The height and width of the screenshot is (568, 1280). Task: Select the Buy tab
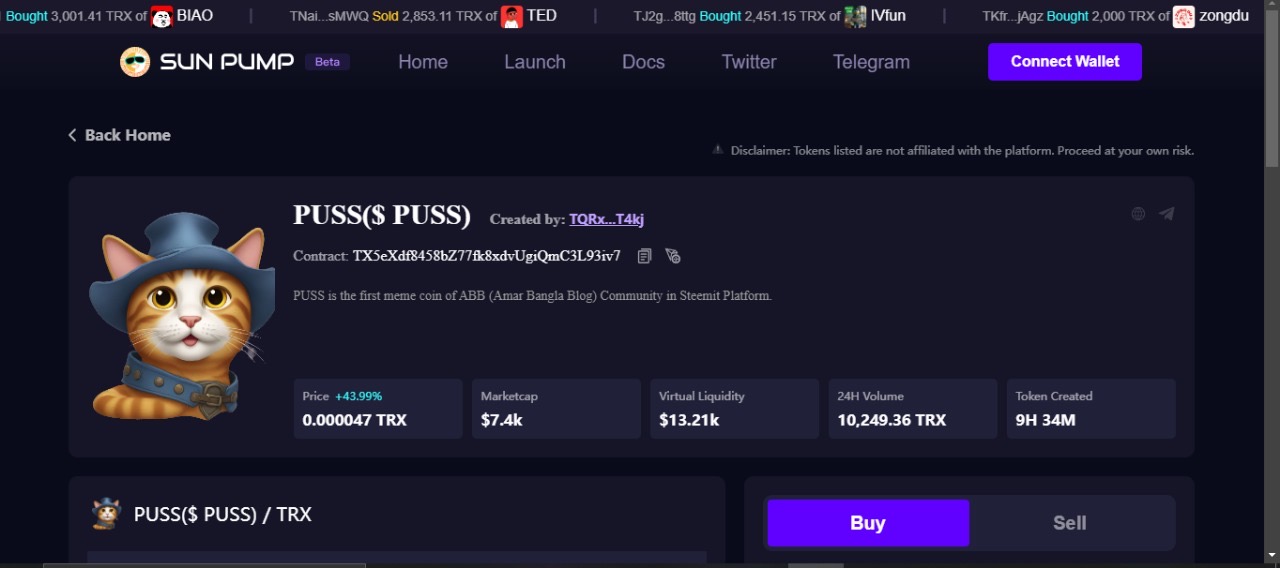868,523
